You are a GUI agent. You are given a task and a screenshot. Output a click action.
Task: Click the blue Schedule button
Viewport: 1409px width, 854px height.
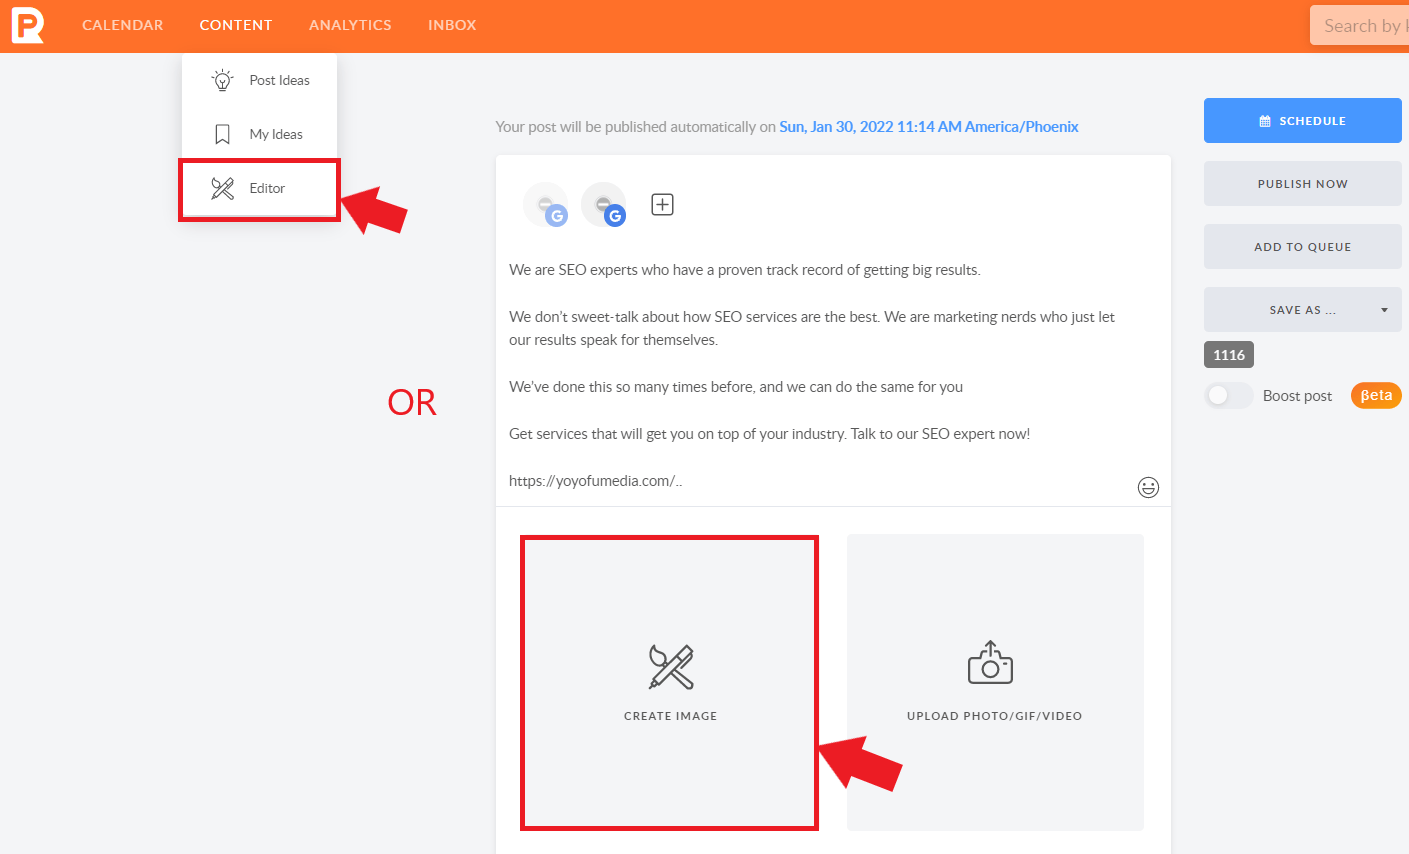pos(1302,121)
